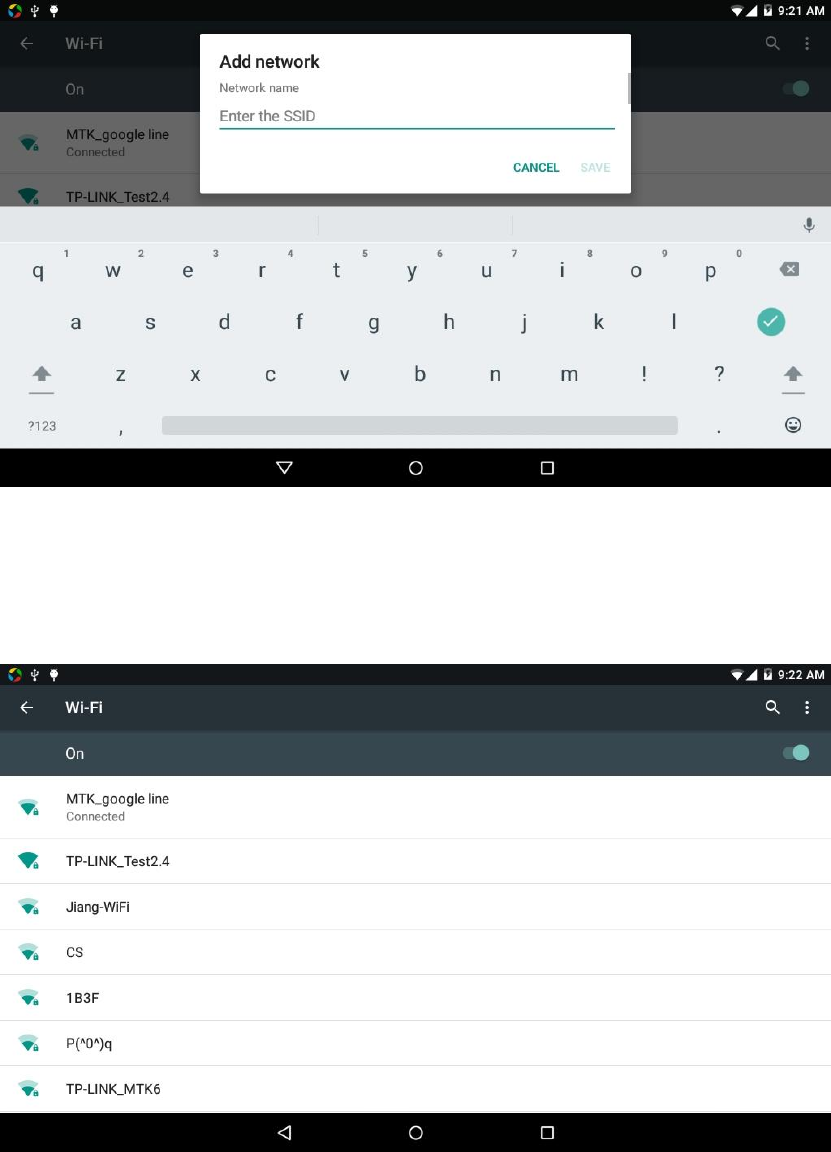Tap the bottom screen recent apps square
This screenshot has height=1152, width=831.
547,1132
